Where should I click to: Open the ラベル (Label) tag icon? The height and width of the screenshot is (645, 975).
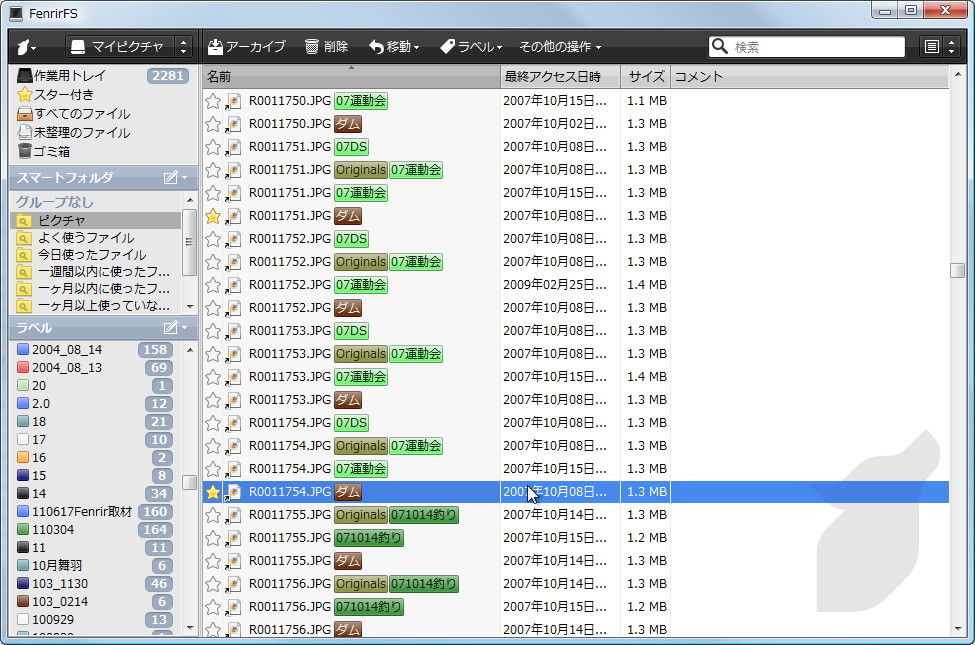tap(447, 46)
